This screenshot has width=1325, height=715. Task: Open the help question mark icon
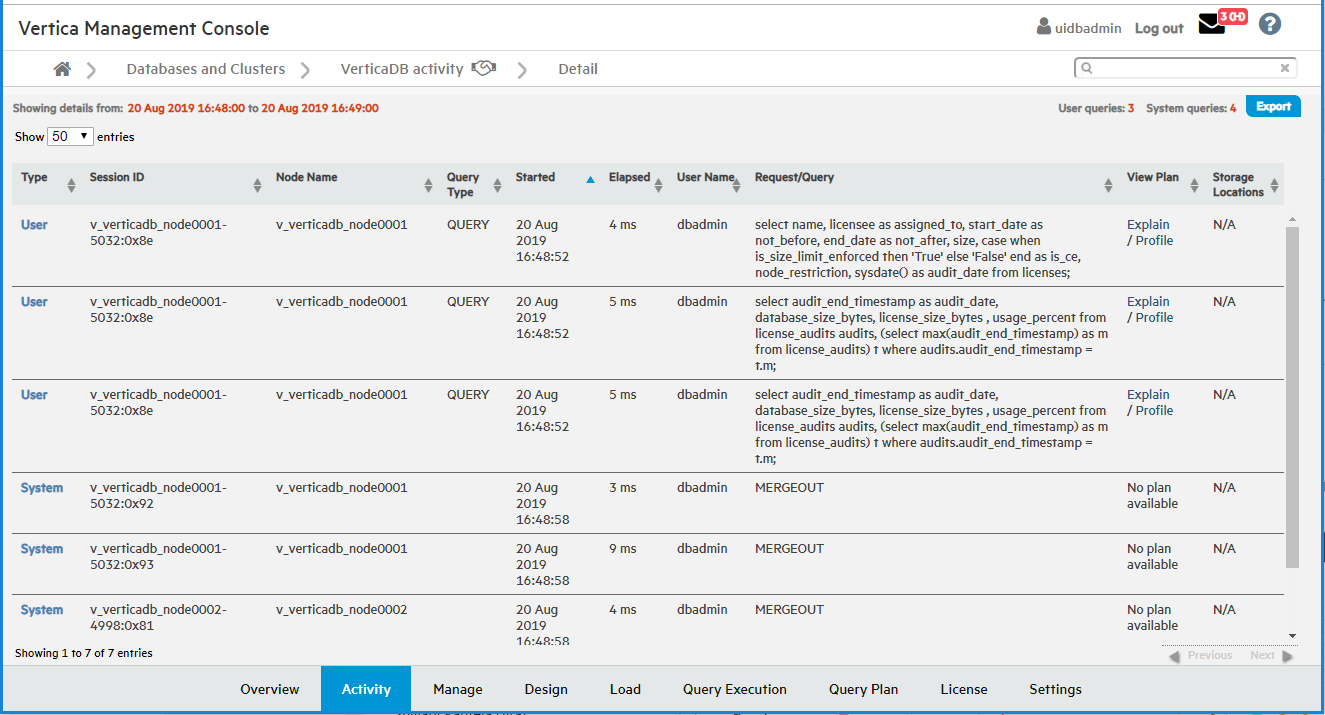coord(1270,25)
